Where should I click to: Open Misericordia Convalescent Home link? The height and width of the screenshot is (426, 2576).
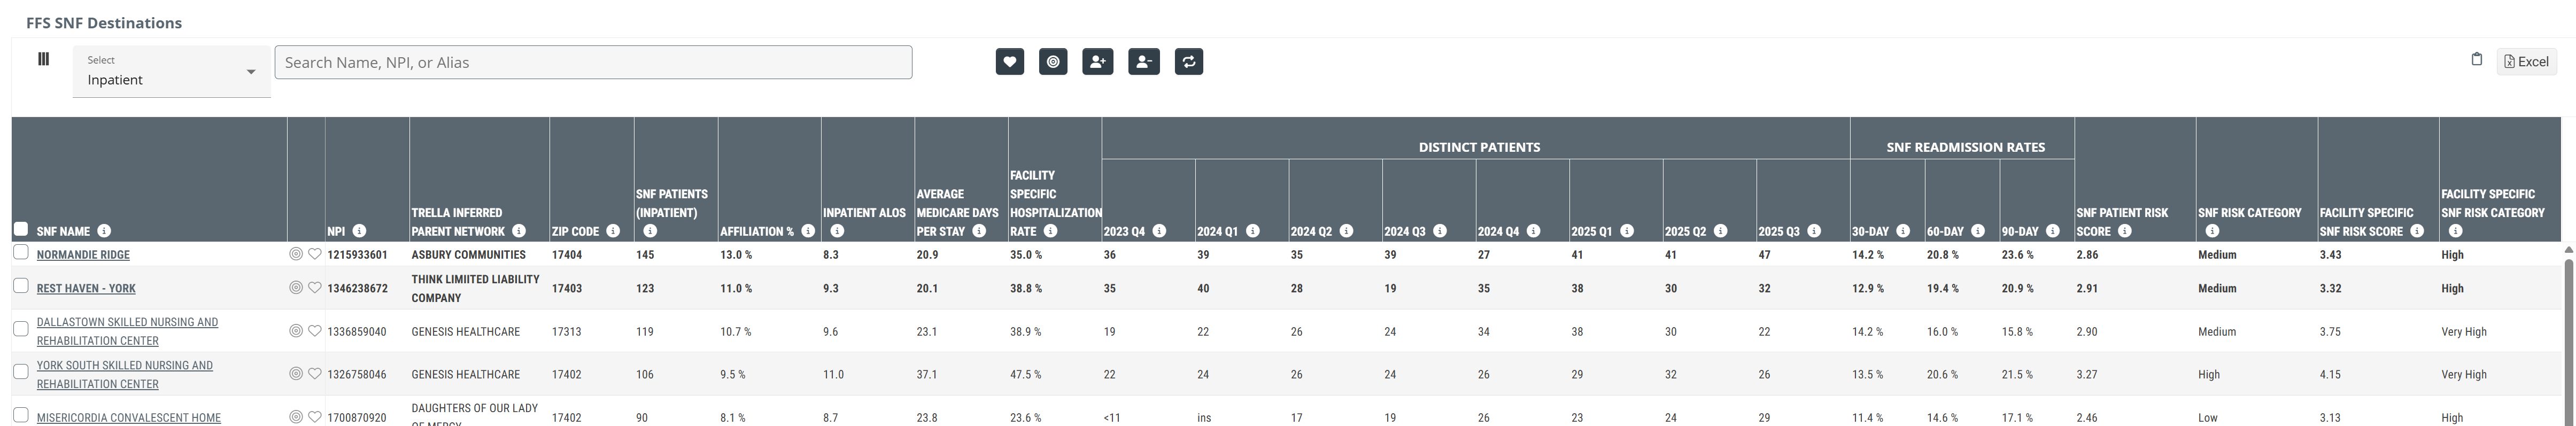[x=128, y=418]
